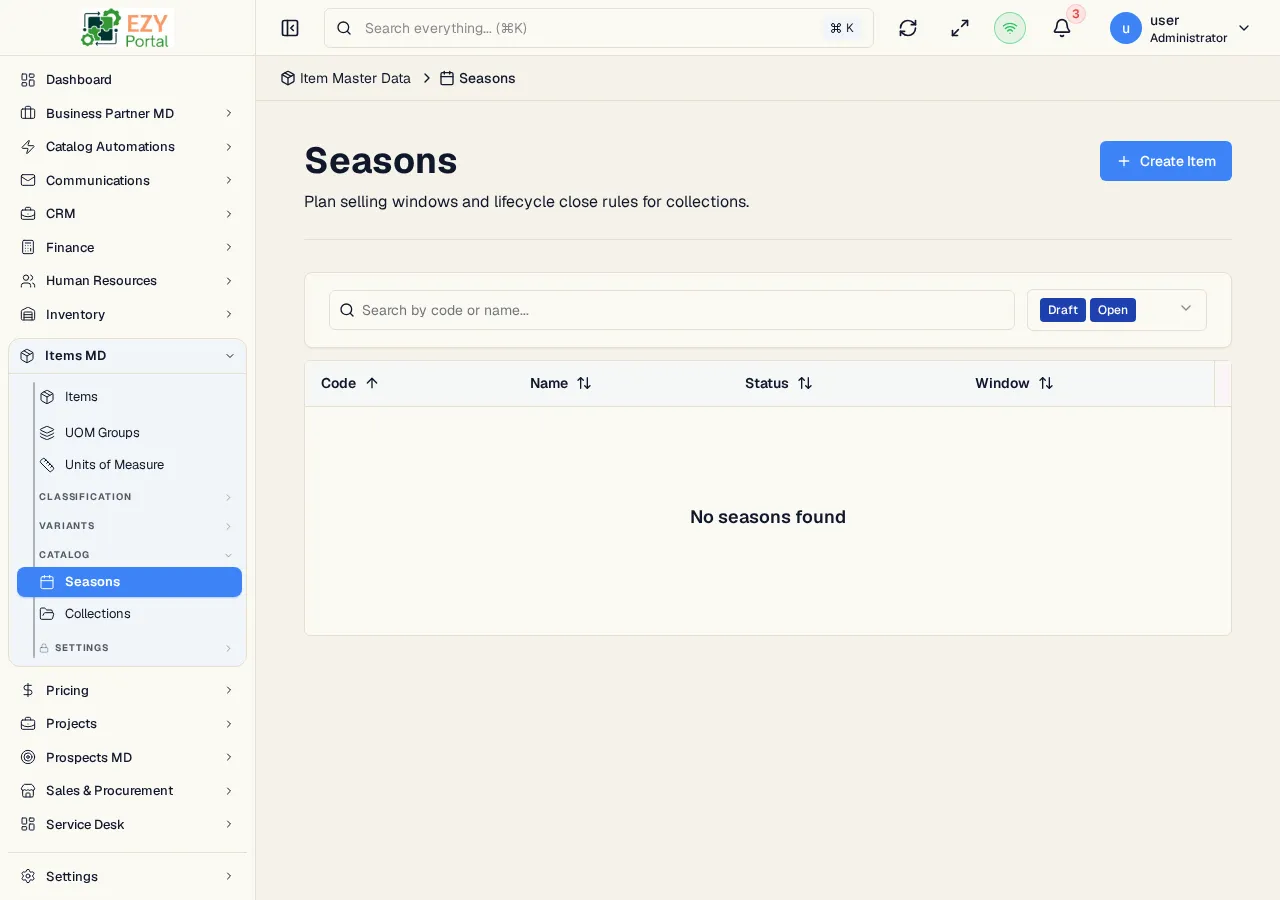This screenshot has height=900, width=1280.
Task: Go to Item Master Data breadcrumb
Action: point(345,78)
